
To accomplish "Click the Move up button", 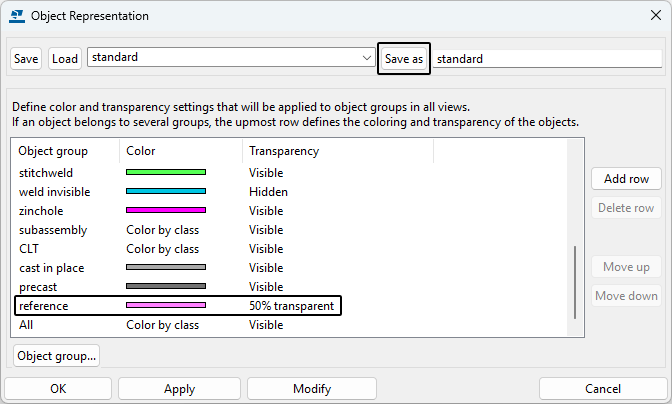I will coord(627,267).
